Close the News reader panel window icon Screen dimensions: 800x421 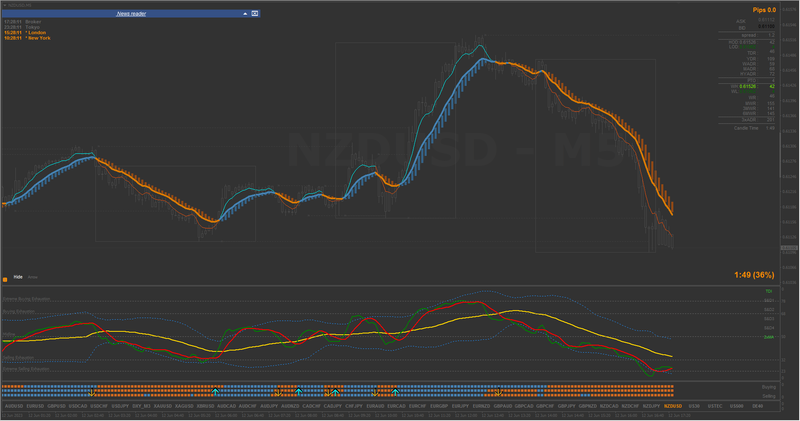pyautogui.click(x=255, y=14)
